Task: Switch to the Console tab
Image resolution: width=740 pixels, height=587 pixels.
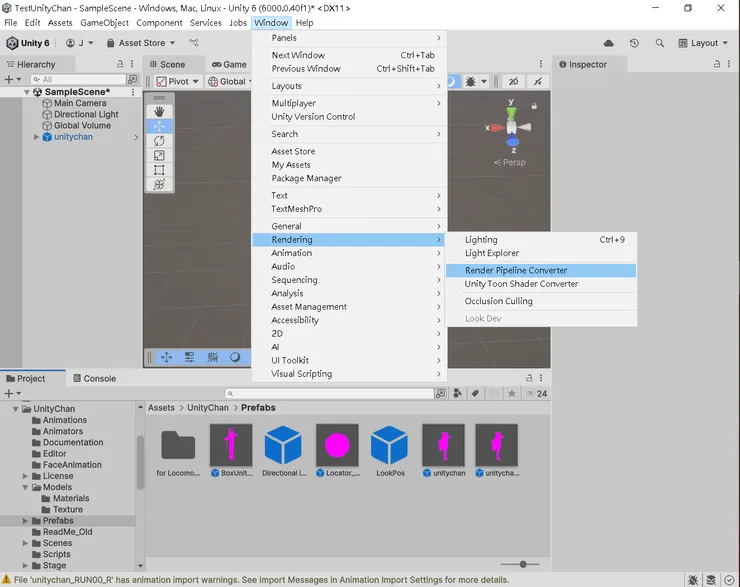Action: [x=94, y=378]
